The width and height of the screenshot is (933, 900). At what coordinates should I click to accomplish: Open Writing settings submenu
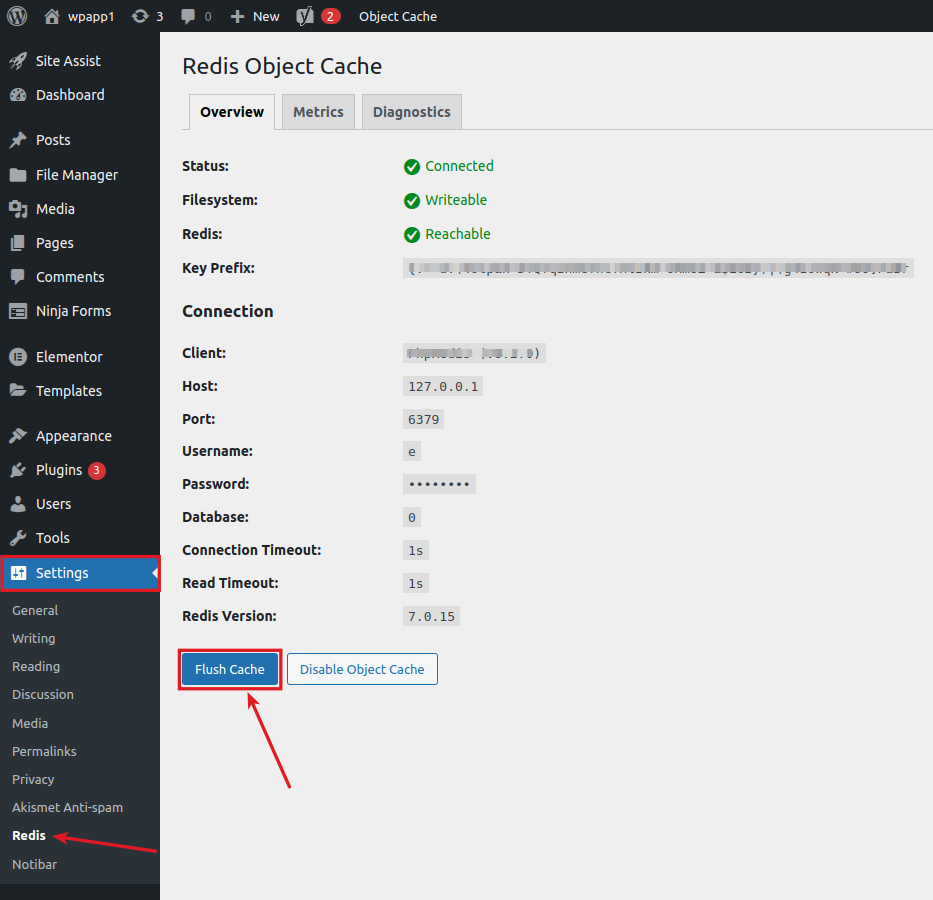pos(34,638)
